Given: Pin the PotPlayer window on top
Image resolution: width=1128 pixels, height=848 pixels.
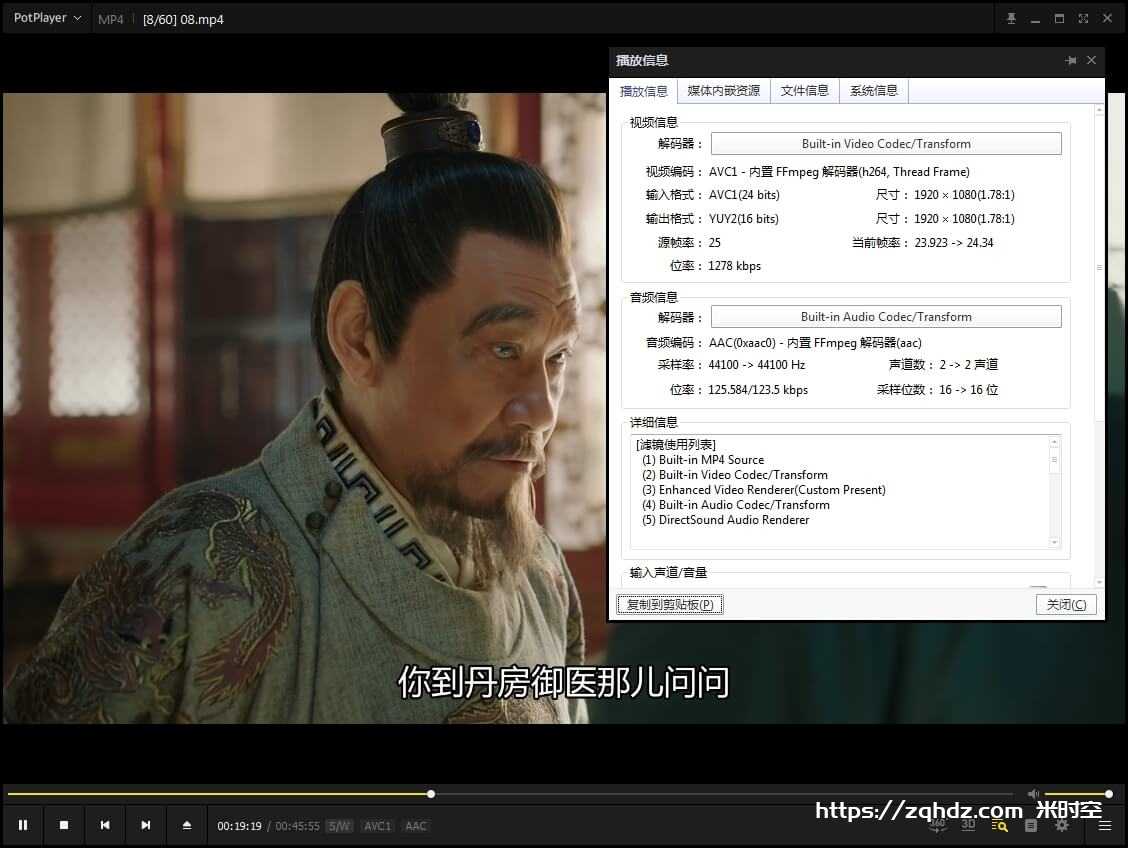Looking at the screenshot, I should tap(1011, 19).
